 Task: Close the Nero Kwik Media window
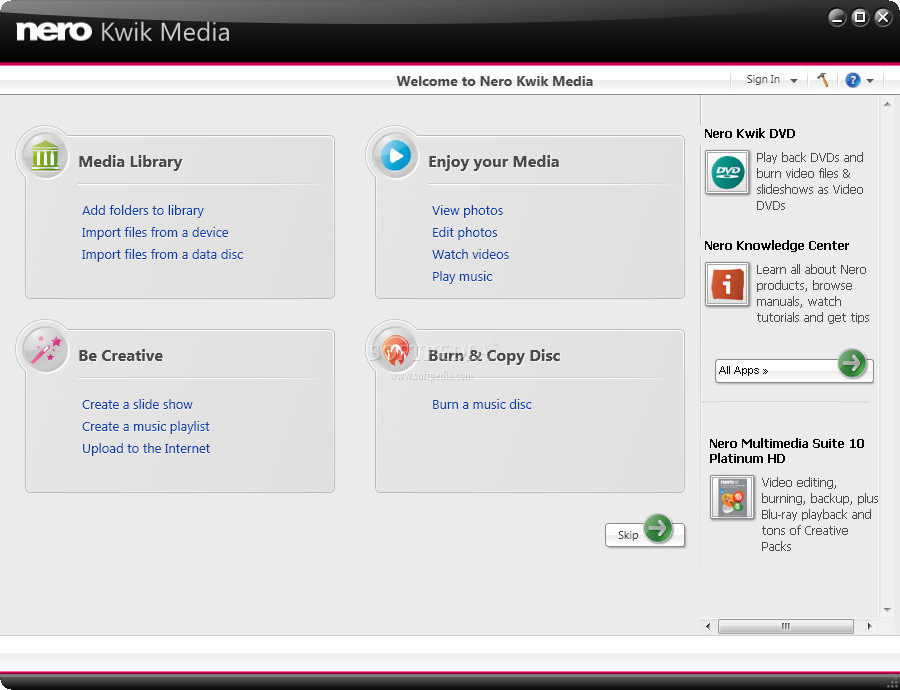883,17
